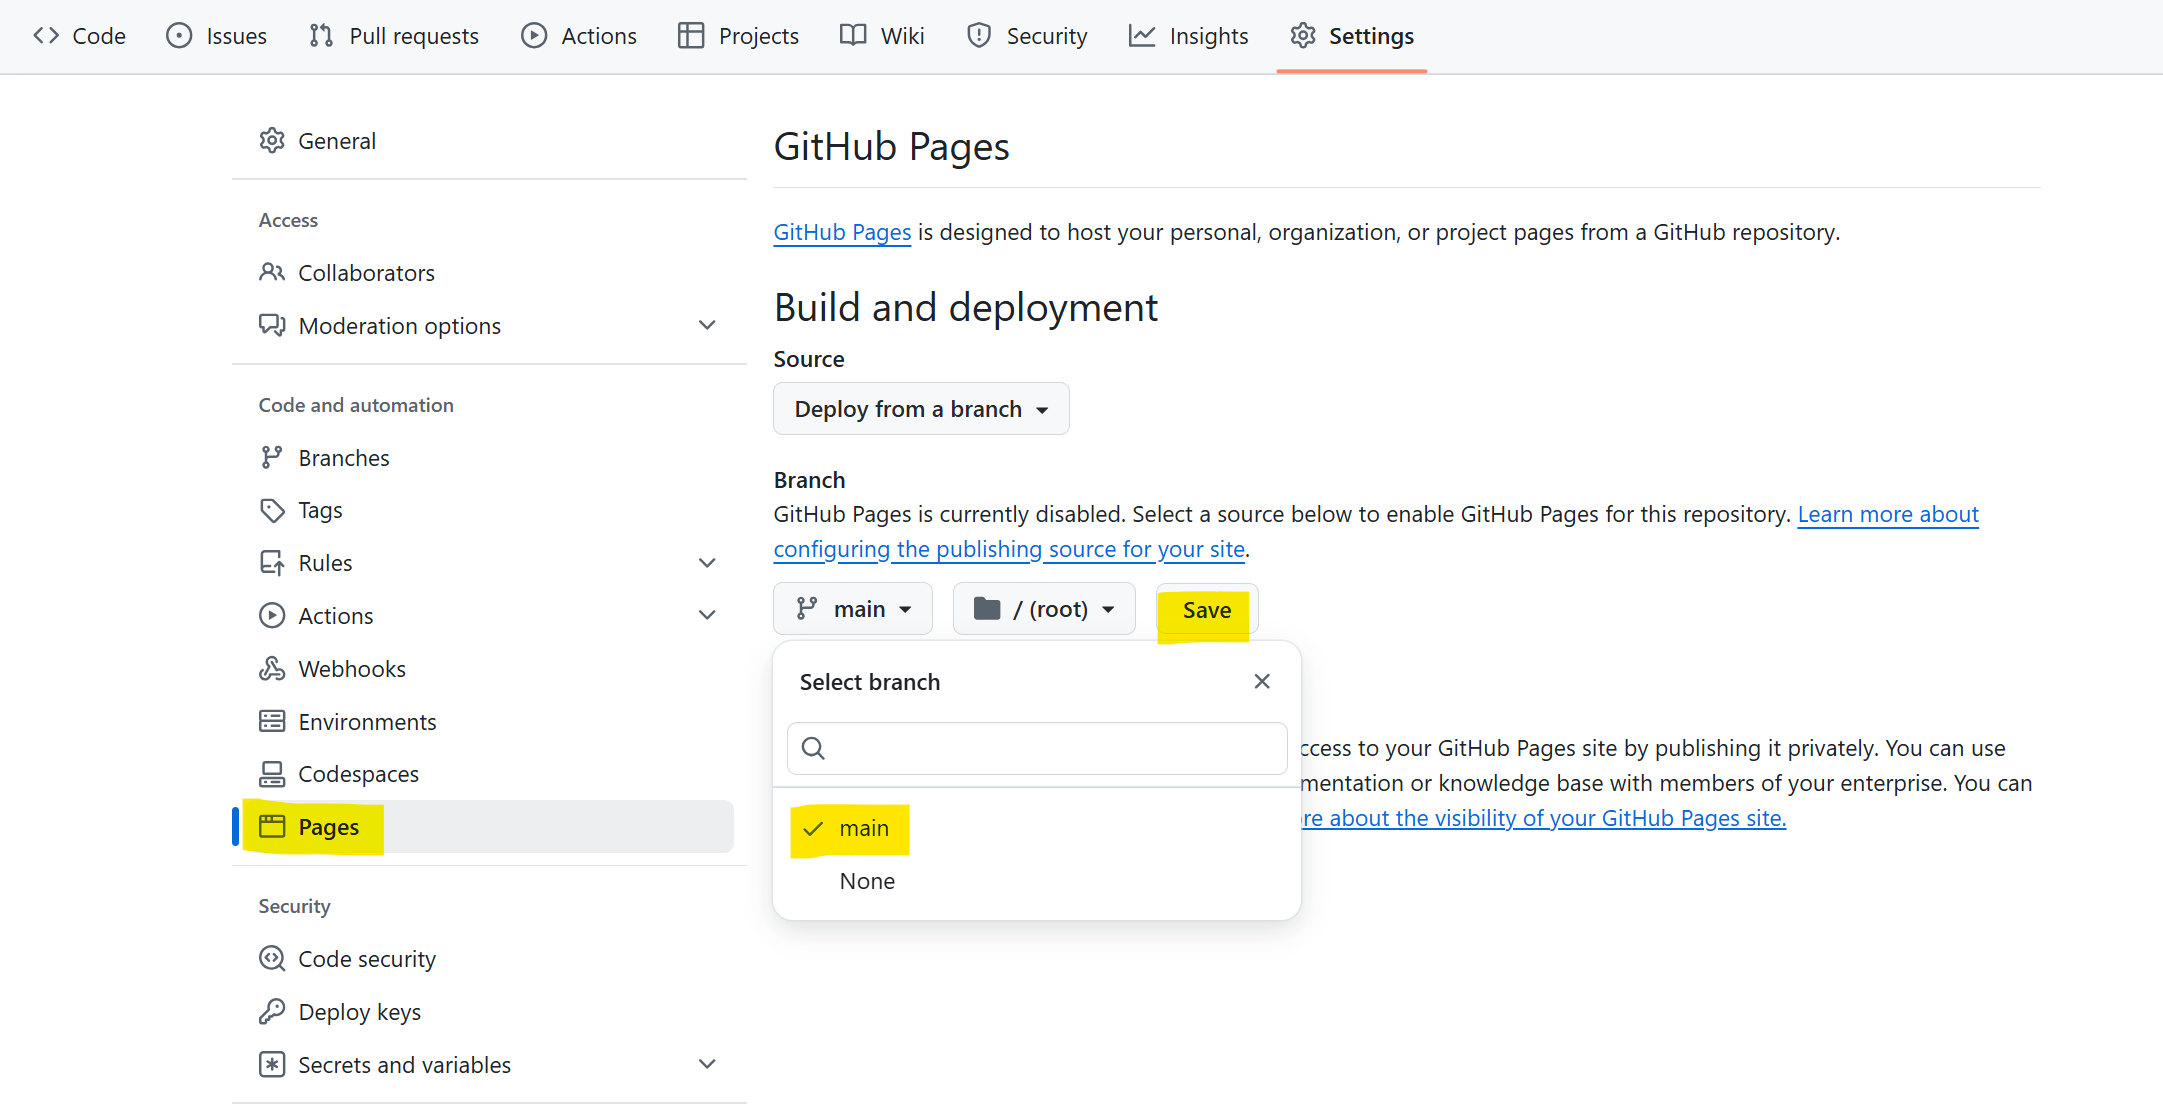Click the Webhooks icon in sidebar
Image resolution: width=2163 pixels, height=1120 pixels.
coord(272,669)
